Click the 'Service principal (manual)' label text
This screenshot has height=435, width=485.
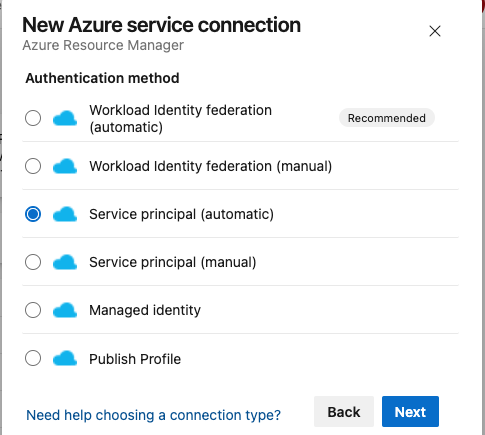pyautogui.click(x=173, y=262)
